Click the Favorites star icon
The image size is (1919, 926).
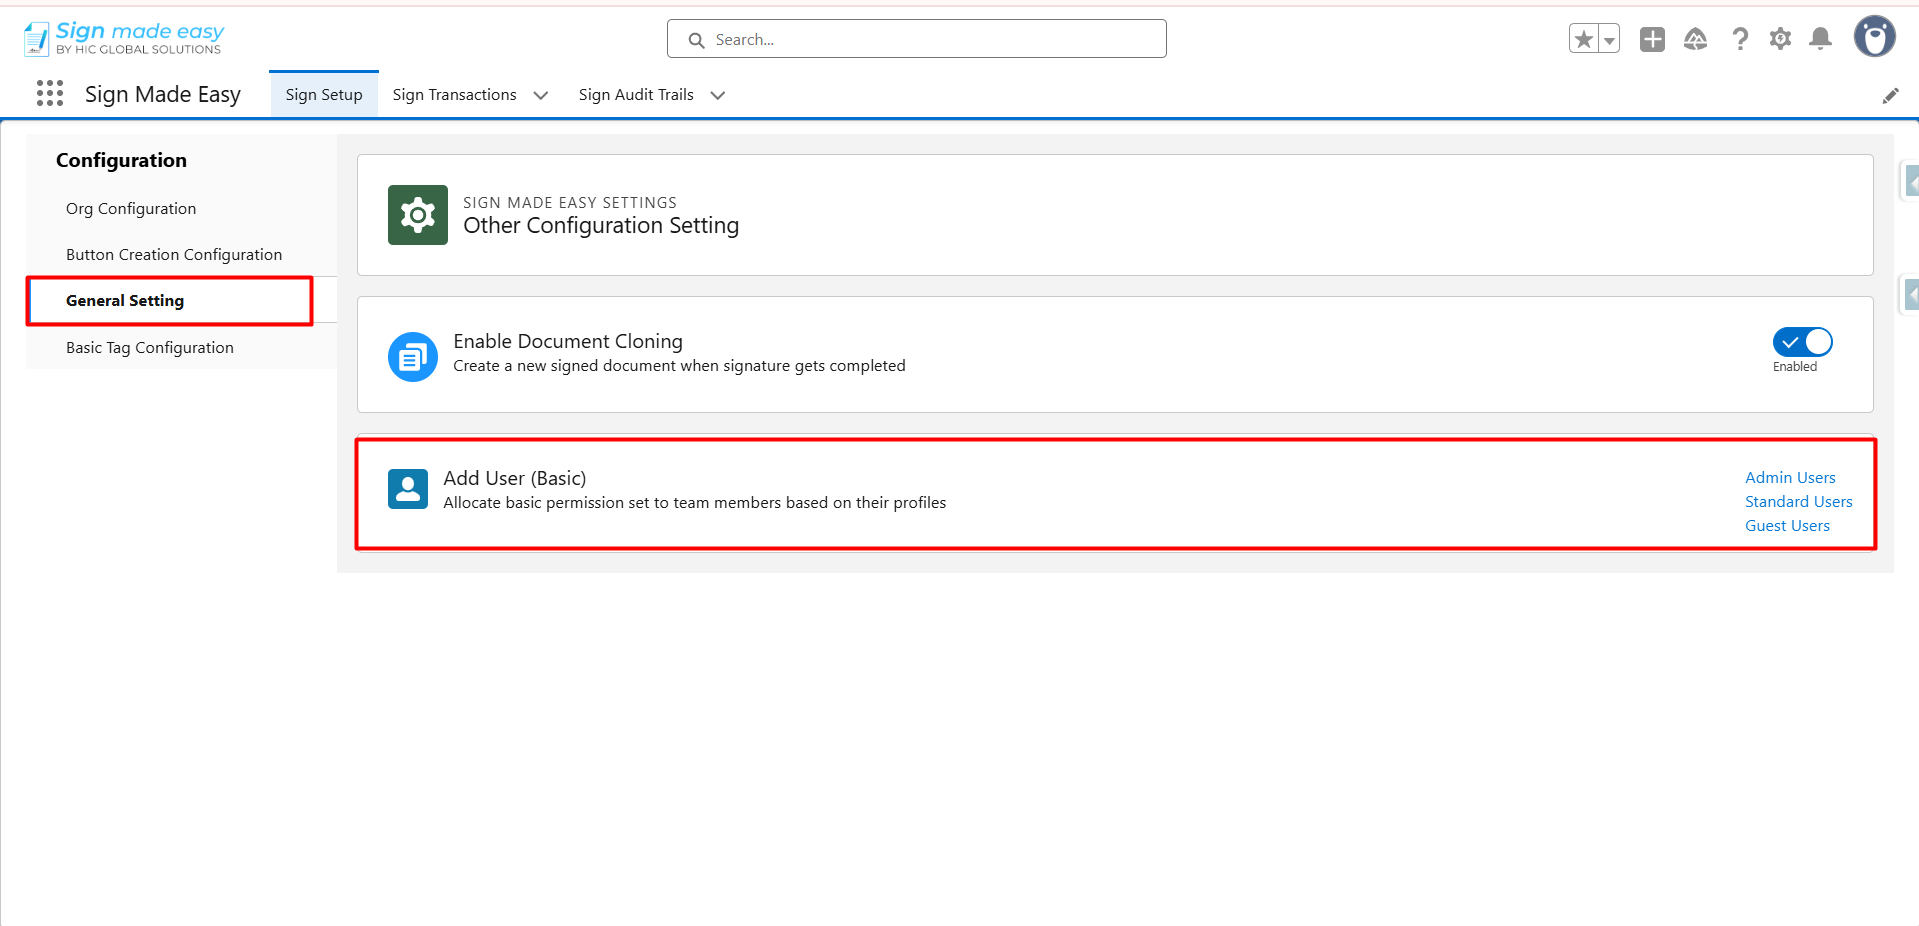1584,39
